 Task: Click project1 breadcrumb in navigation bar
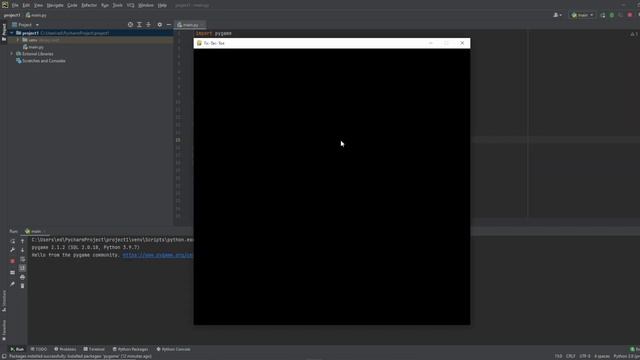[12, 15]
